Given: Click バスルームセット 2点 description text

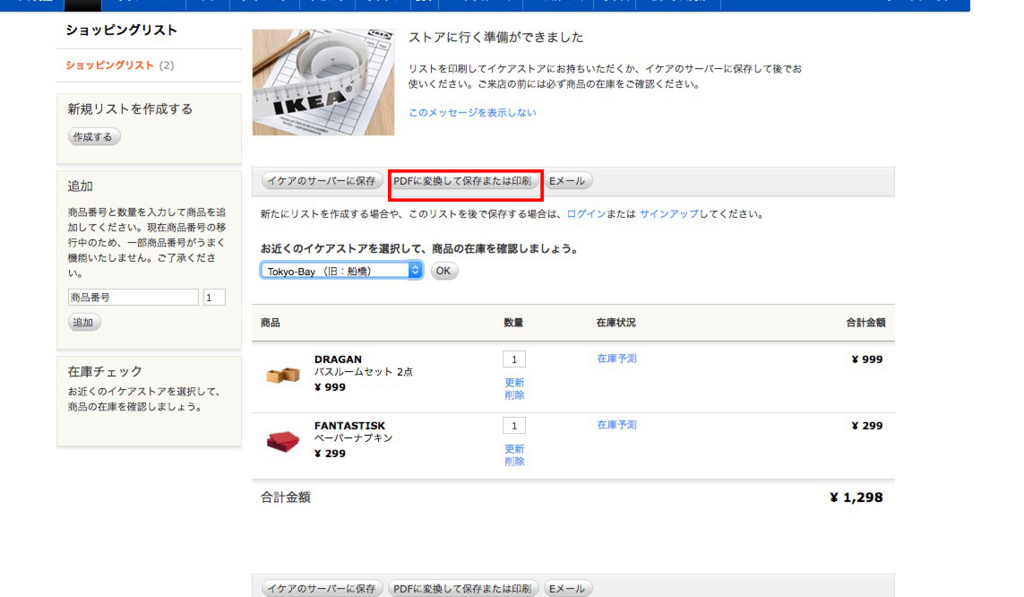Looking at the screenshot, I should [x=363, y=372].
